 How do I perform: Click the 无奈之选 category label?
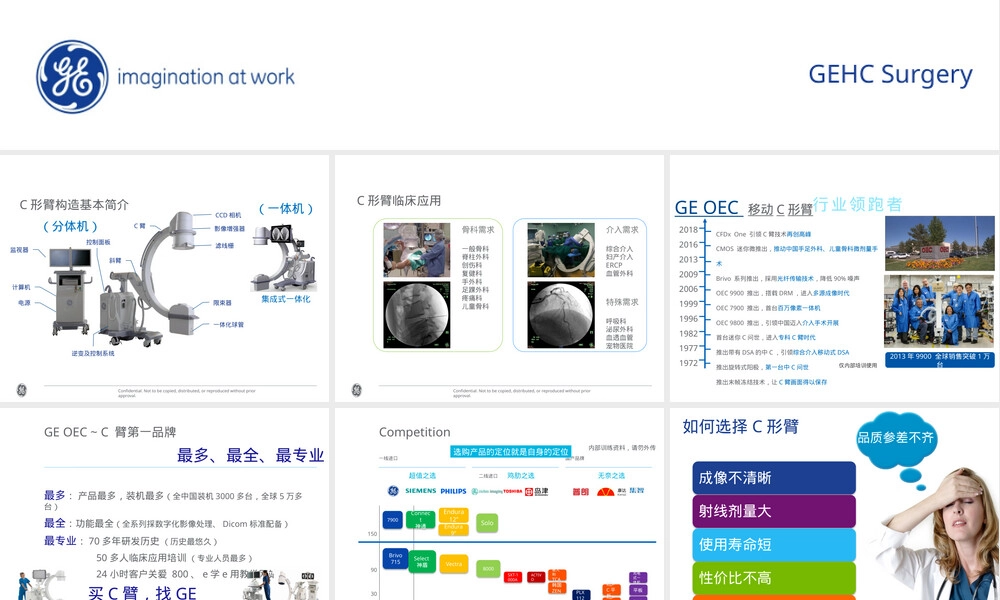point(612,476)
